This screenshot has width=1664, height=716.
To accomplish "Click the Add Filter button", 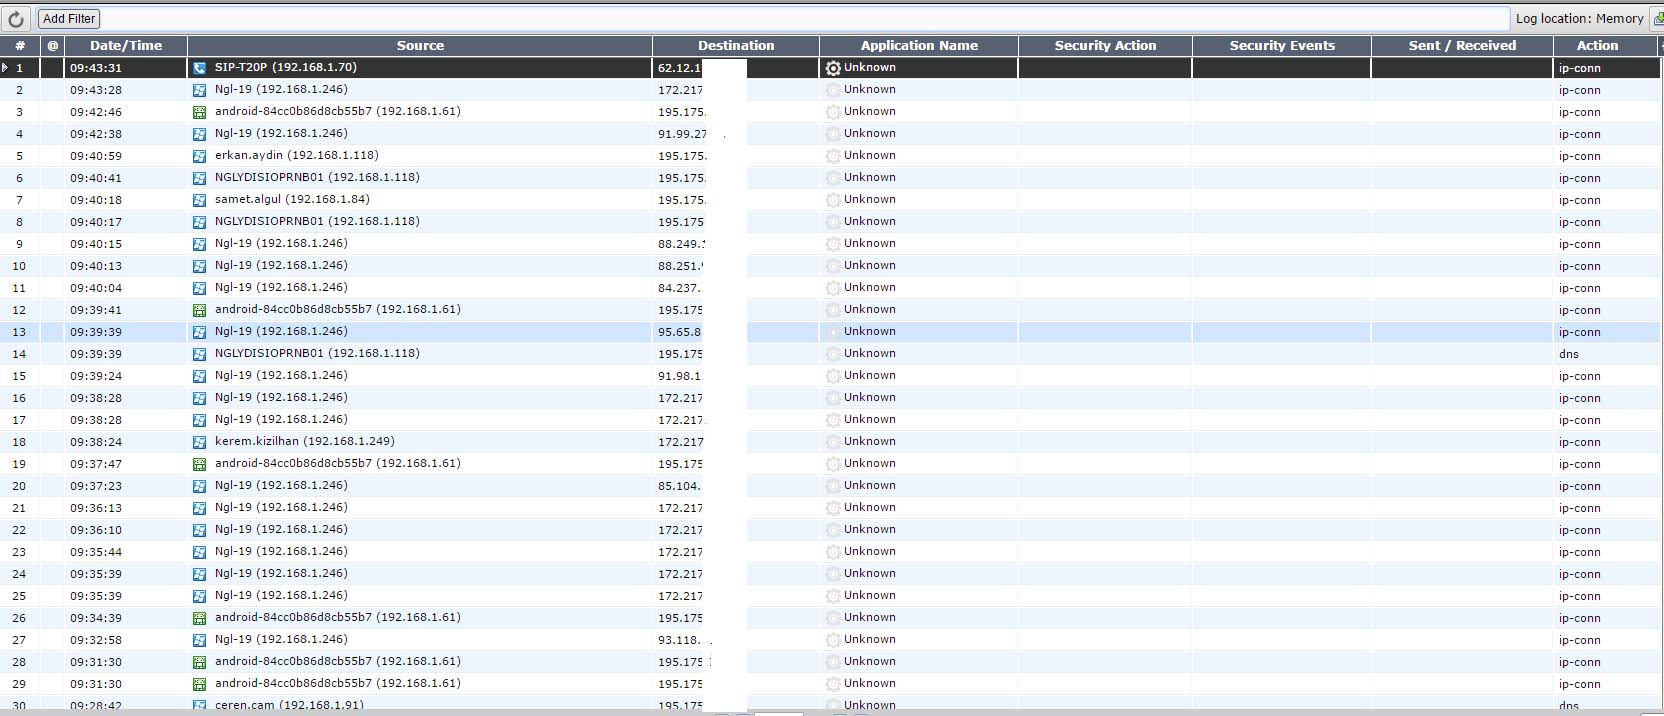I will coord(69,19).
